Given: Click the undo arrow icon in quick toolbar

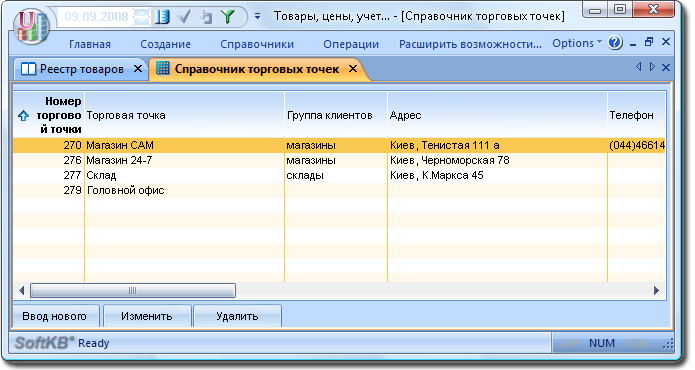Looking at the screenshot, I should pos(206,17).
